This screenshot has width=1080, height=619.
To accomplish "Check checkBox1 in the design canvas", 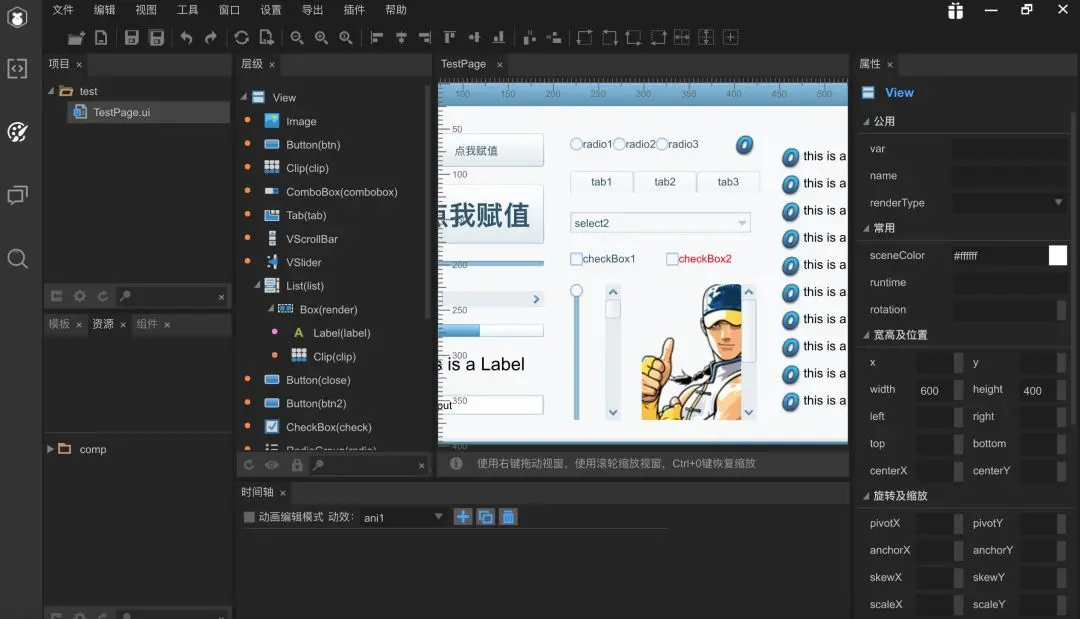I will 576,259.
